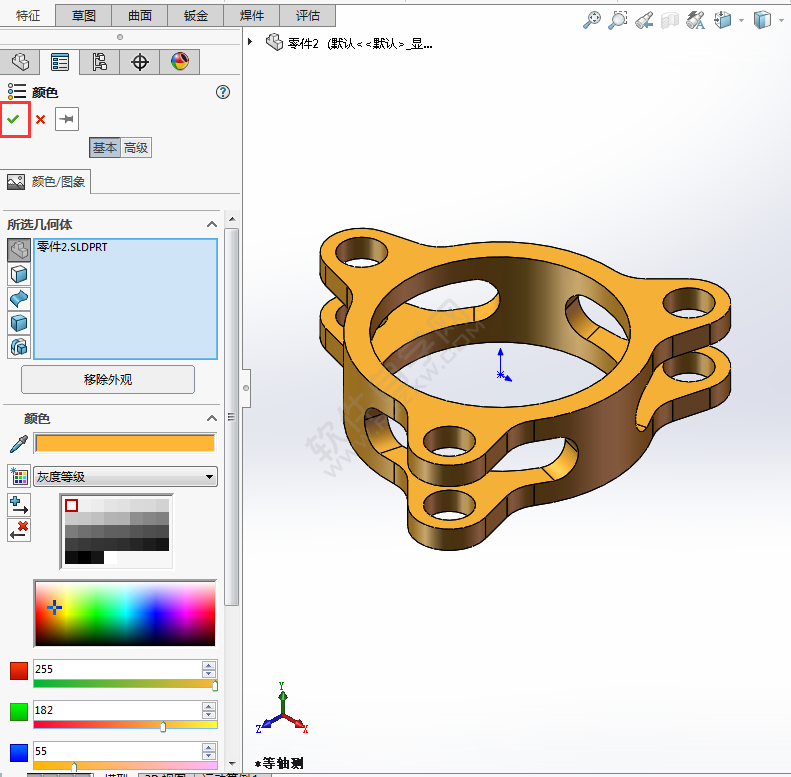The width and height of the screenshot is (791, 777).
Task: Toggle the select surfaces filter icon
Action: pyautogui.click(x=19, y=299)
